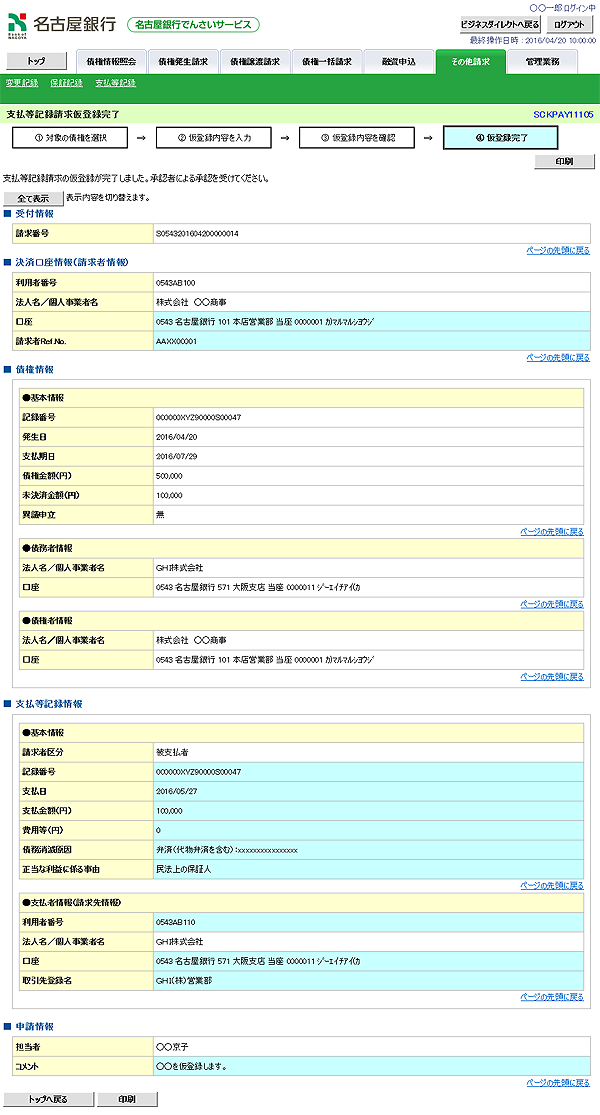Click the 申請情報 section heading
This screenshot has height=1115, width=600.
(34, 1027)
